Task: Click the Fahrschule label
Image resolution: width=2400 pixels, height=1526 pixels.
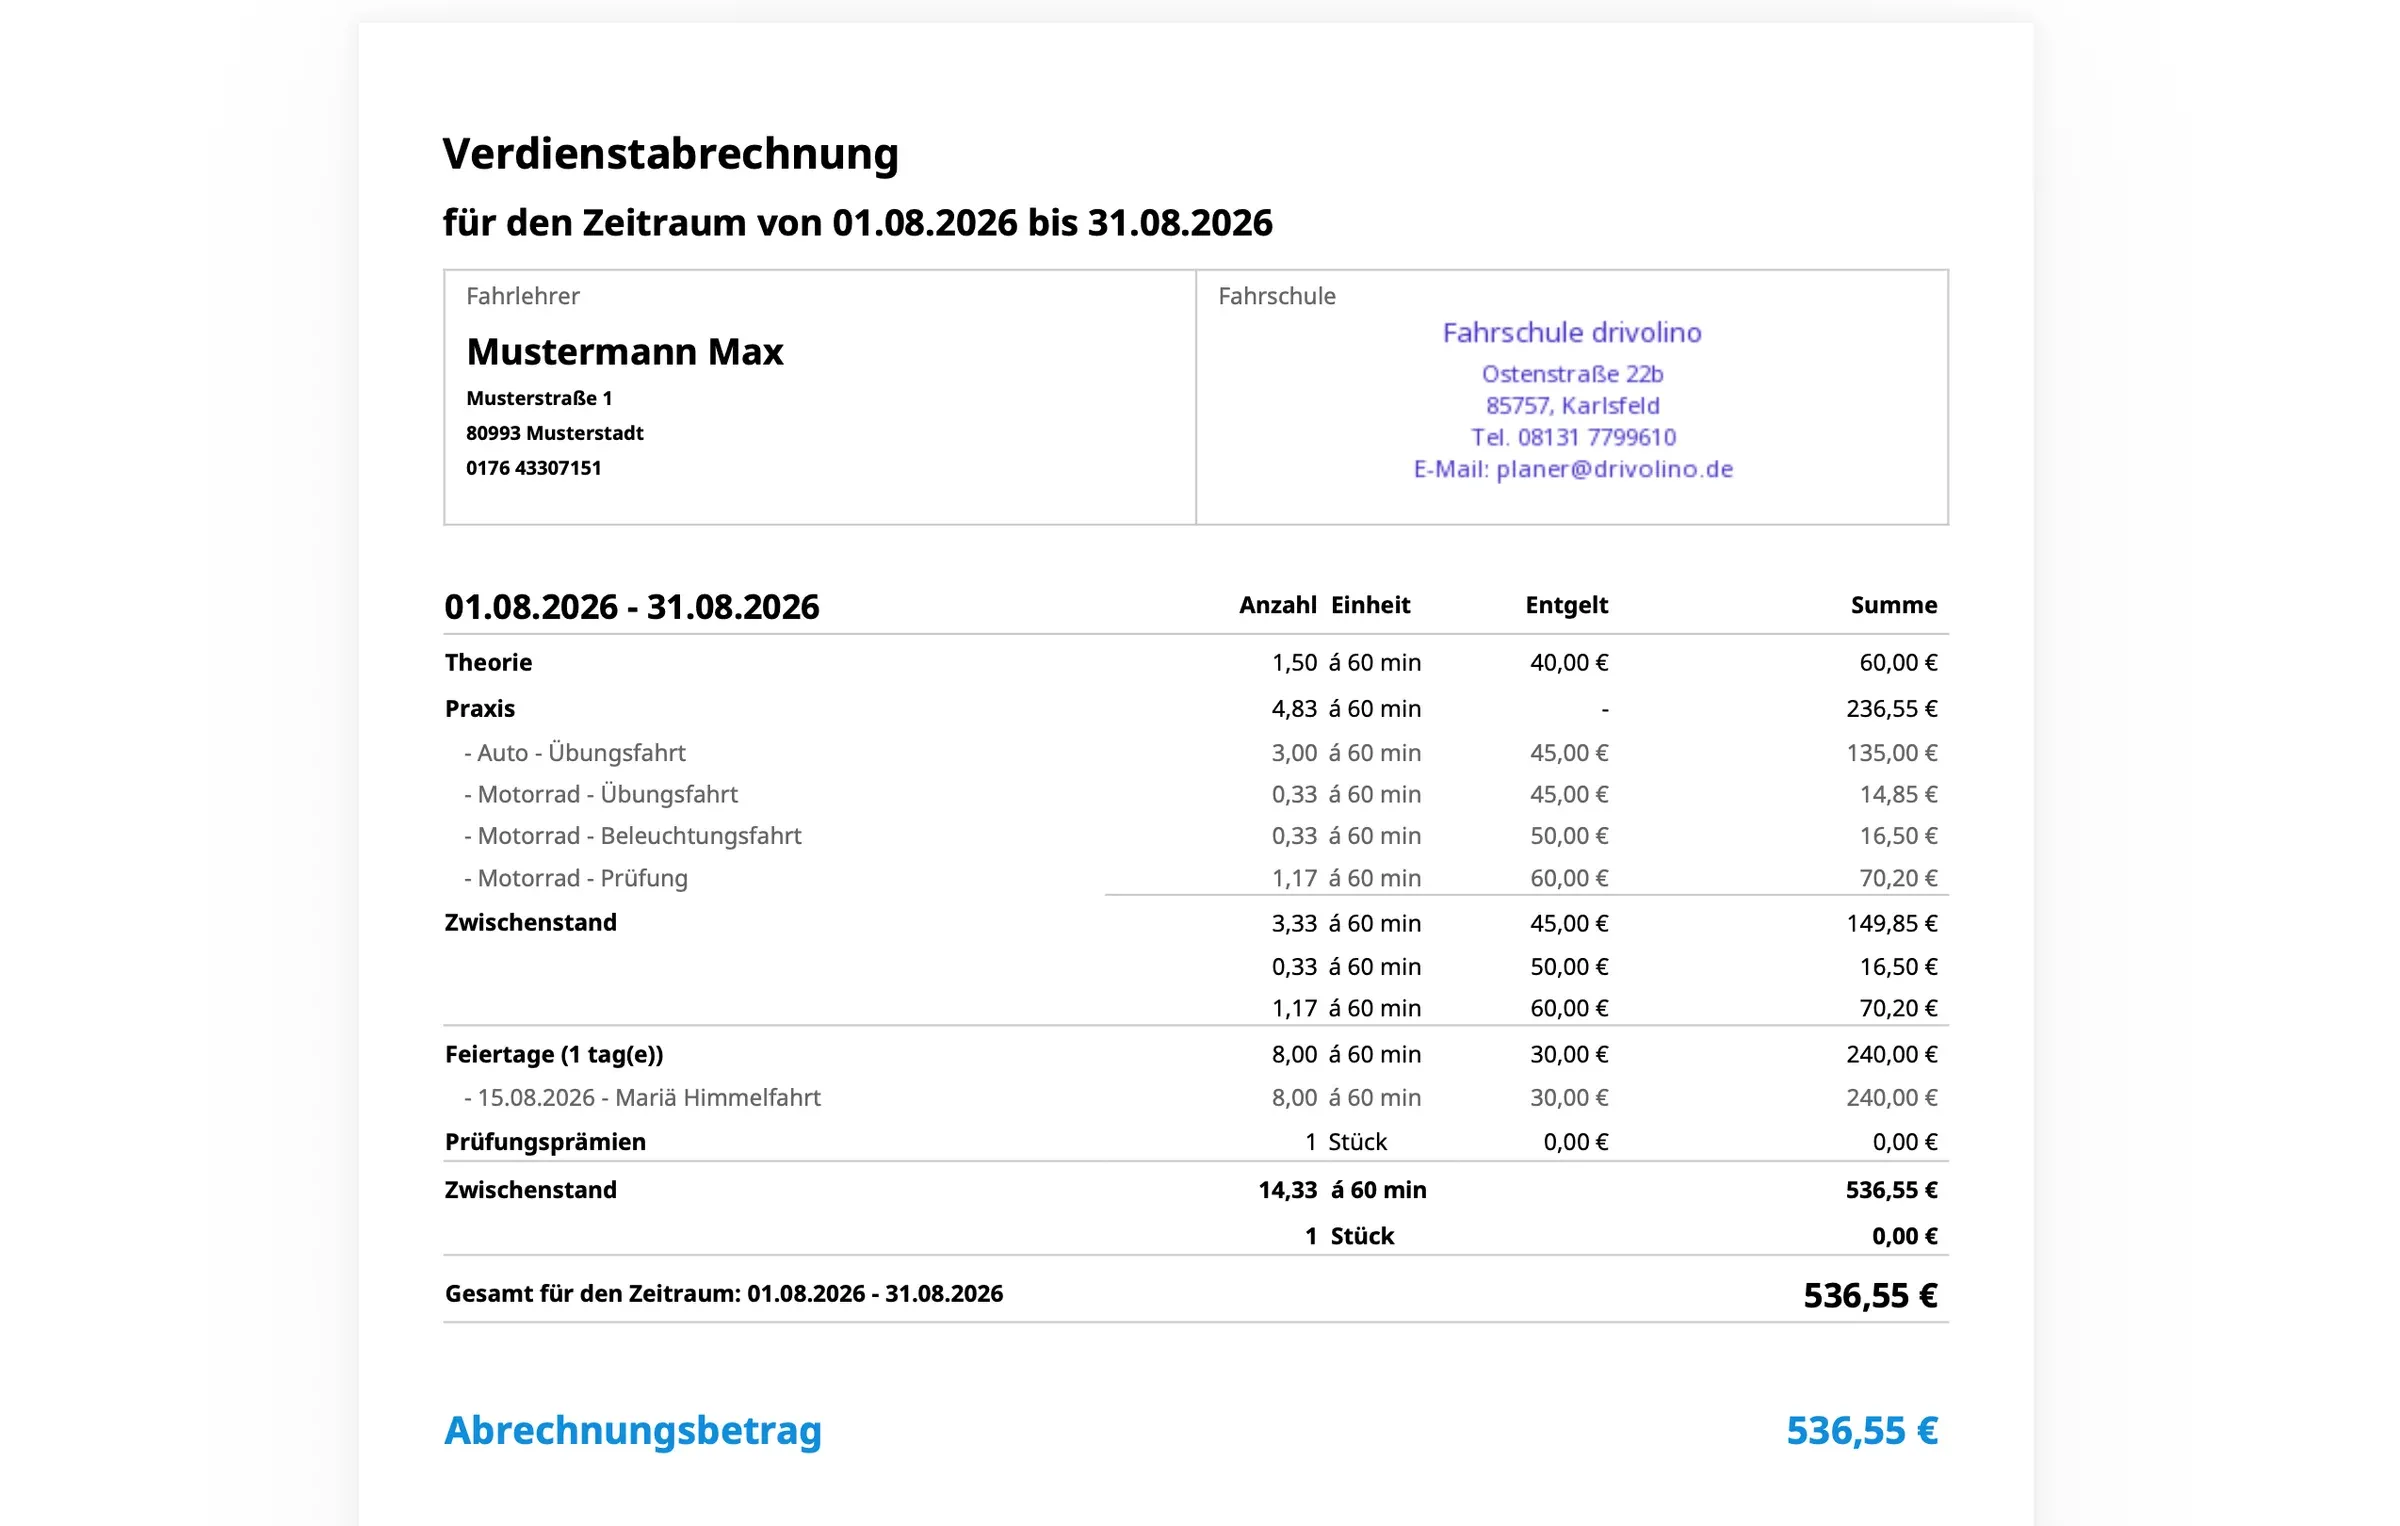Action: tap(1277, 296)
